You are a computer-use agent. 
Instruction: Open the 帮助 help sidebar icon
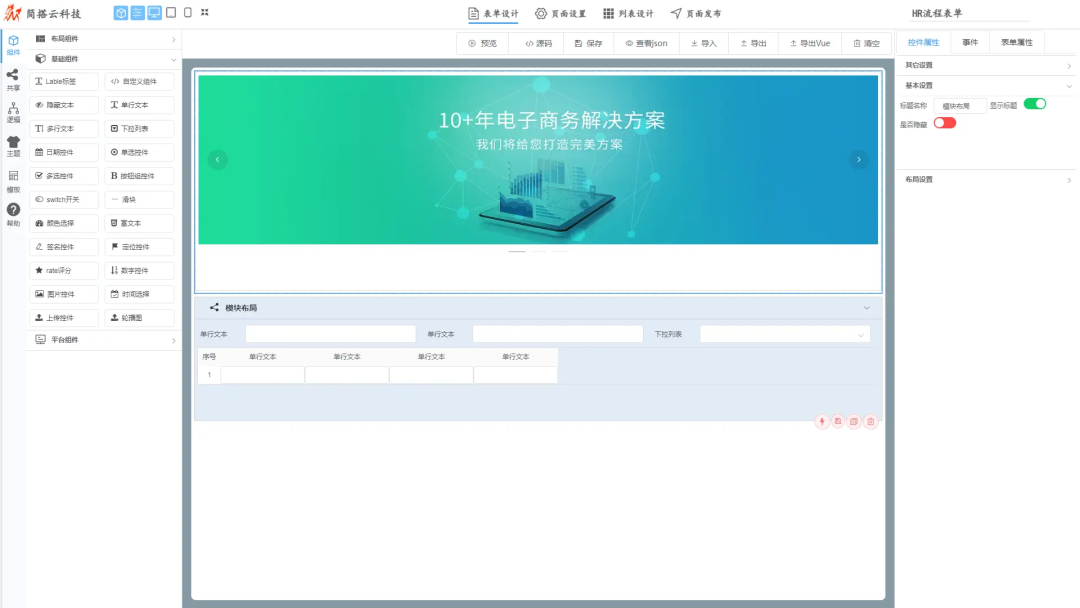[13, 214]
